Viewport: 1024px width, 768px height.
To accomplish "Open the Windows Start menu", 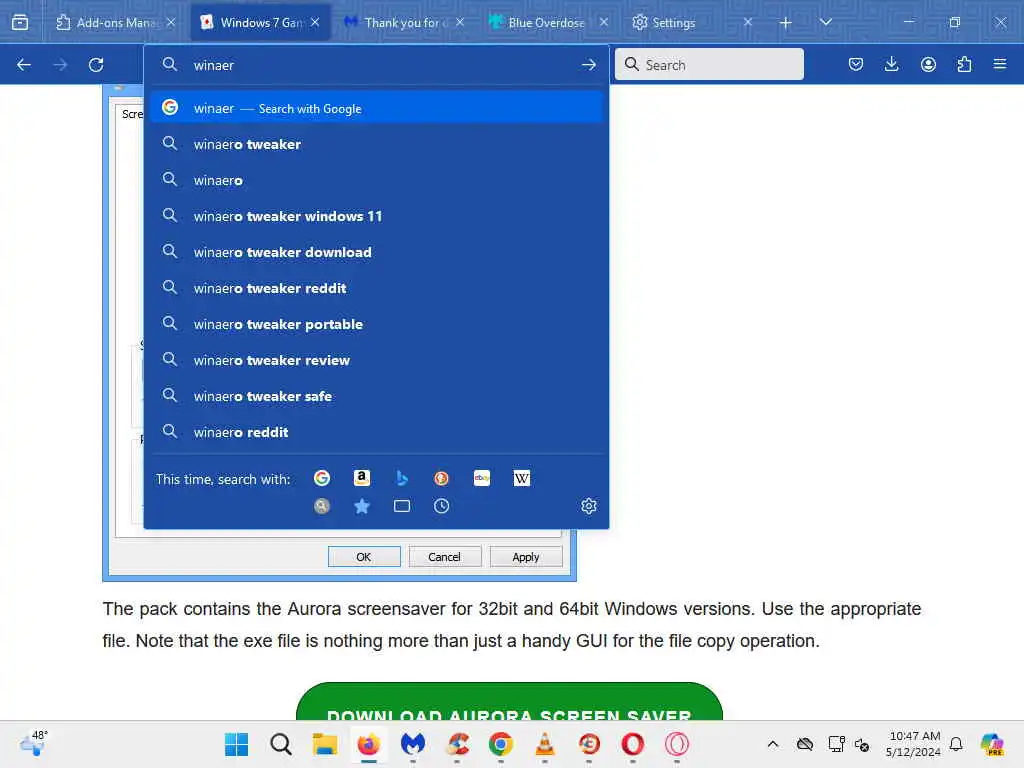I will point(236,744).
